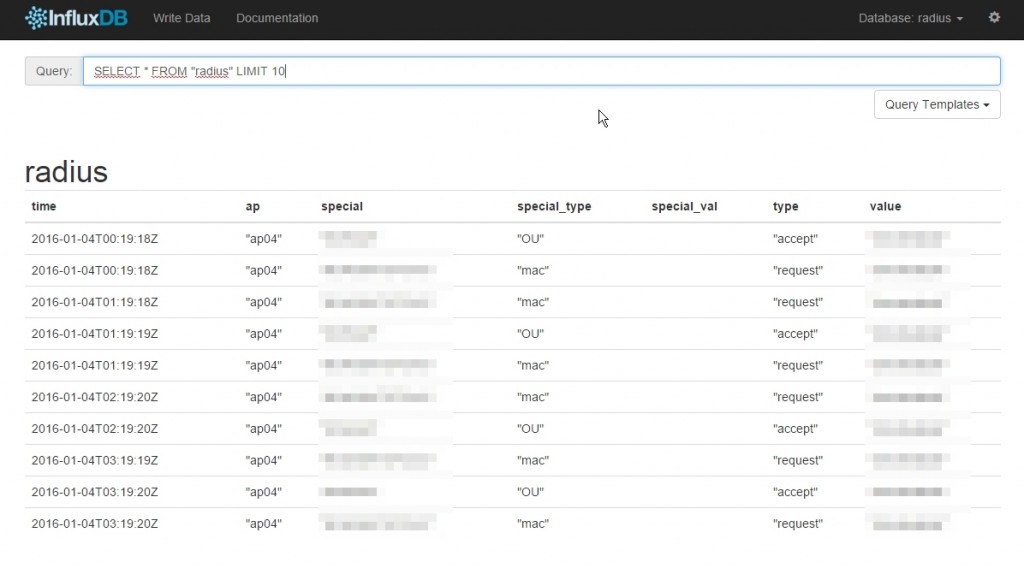Open the settings gear icon
The image size is (1024, 568).
click(994, 18)
